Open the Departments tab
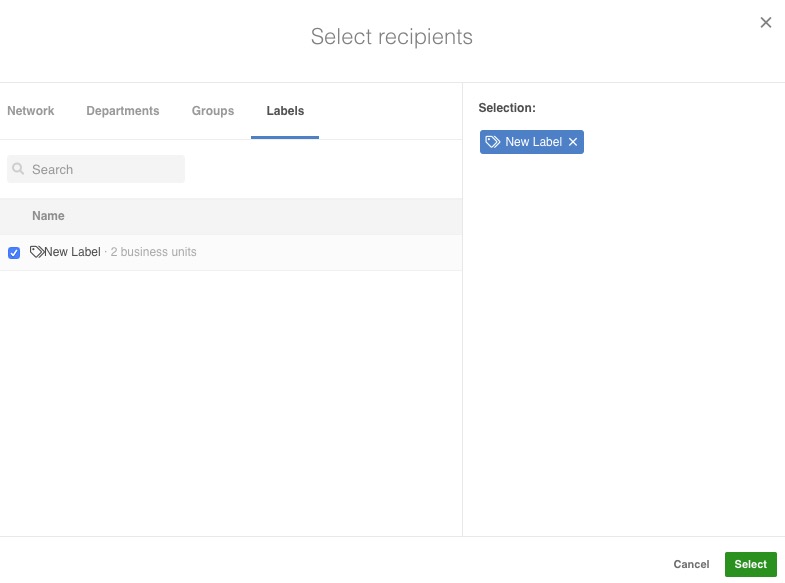The image size is (785, 583). pyautogui.click(x=123, y=111)
